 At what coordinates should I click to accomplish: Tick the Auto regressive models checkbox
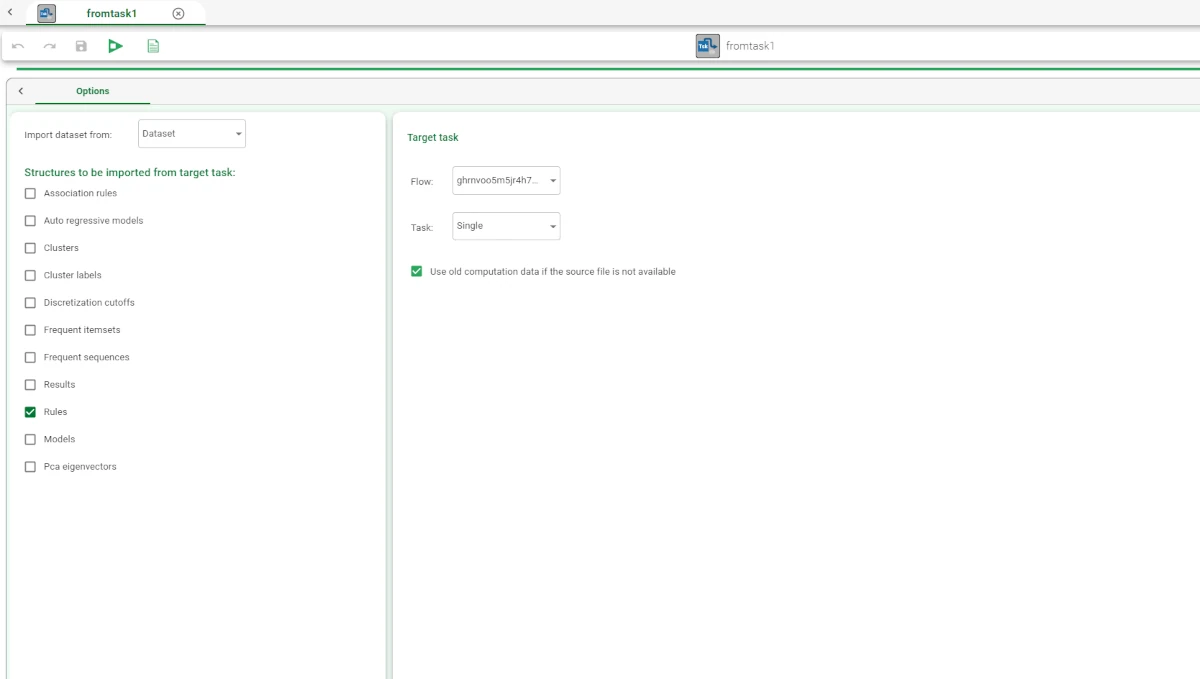(x=30, y=221)
